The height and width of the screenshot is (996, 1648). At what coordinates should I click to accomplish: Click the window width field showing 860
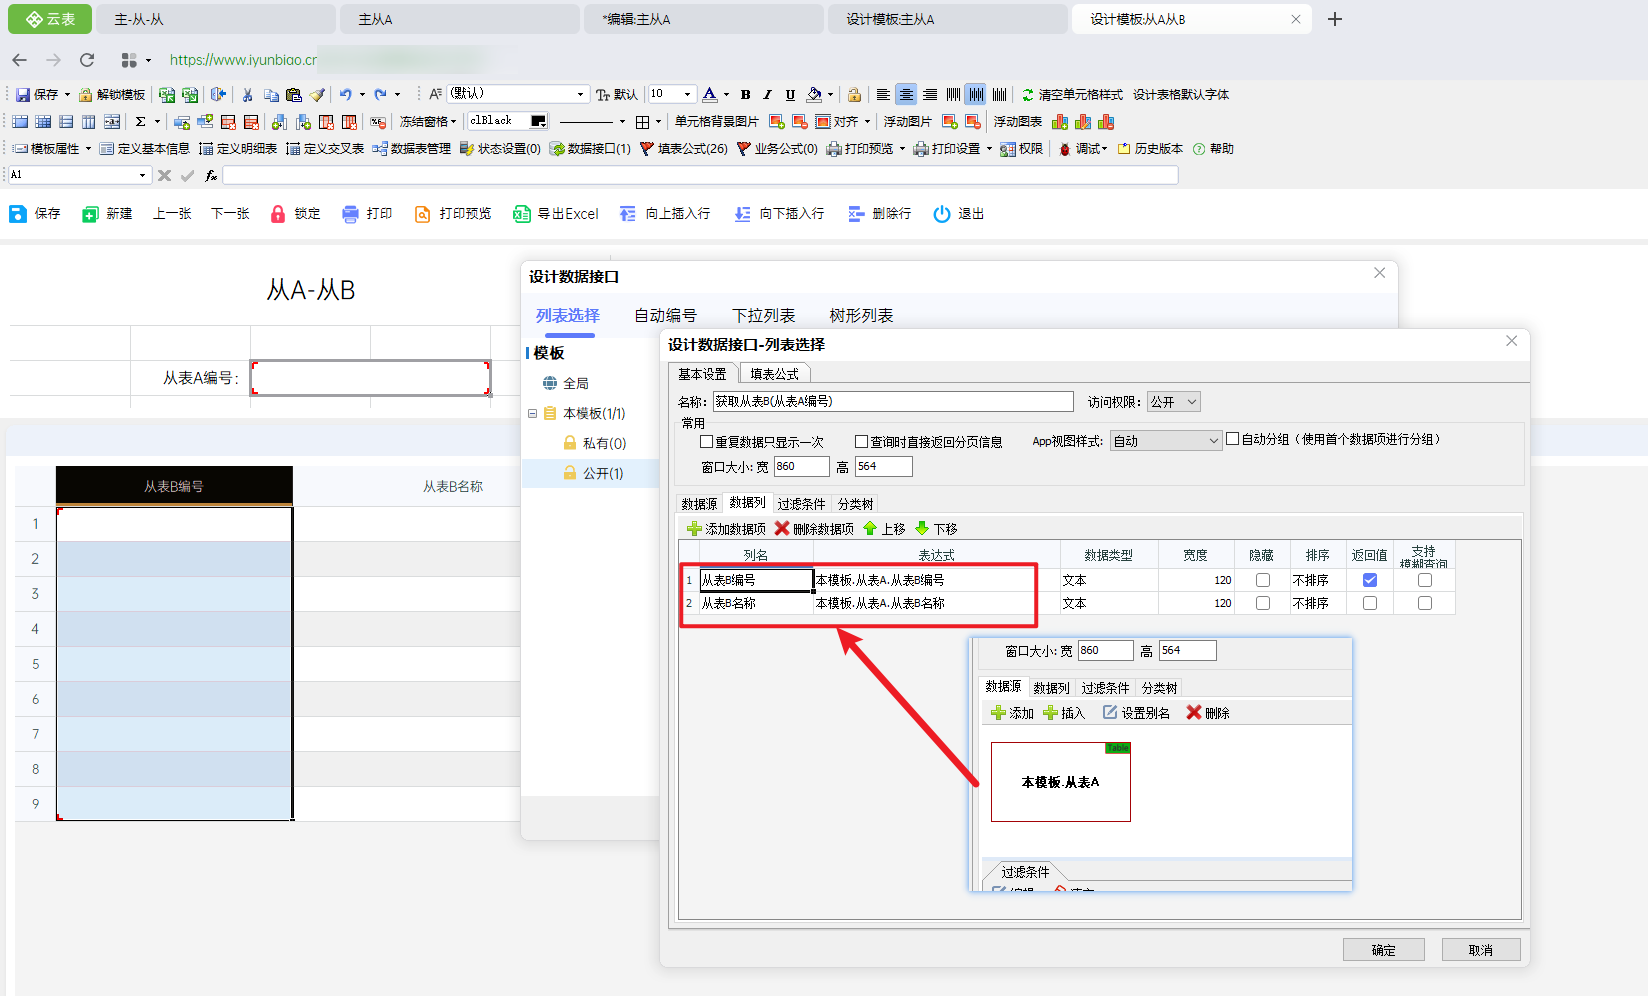(x=801, y=467)
